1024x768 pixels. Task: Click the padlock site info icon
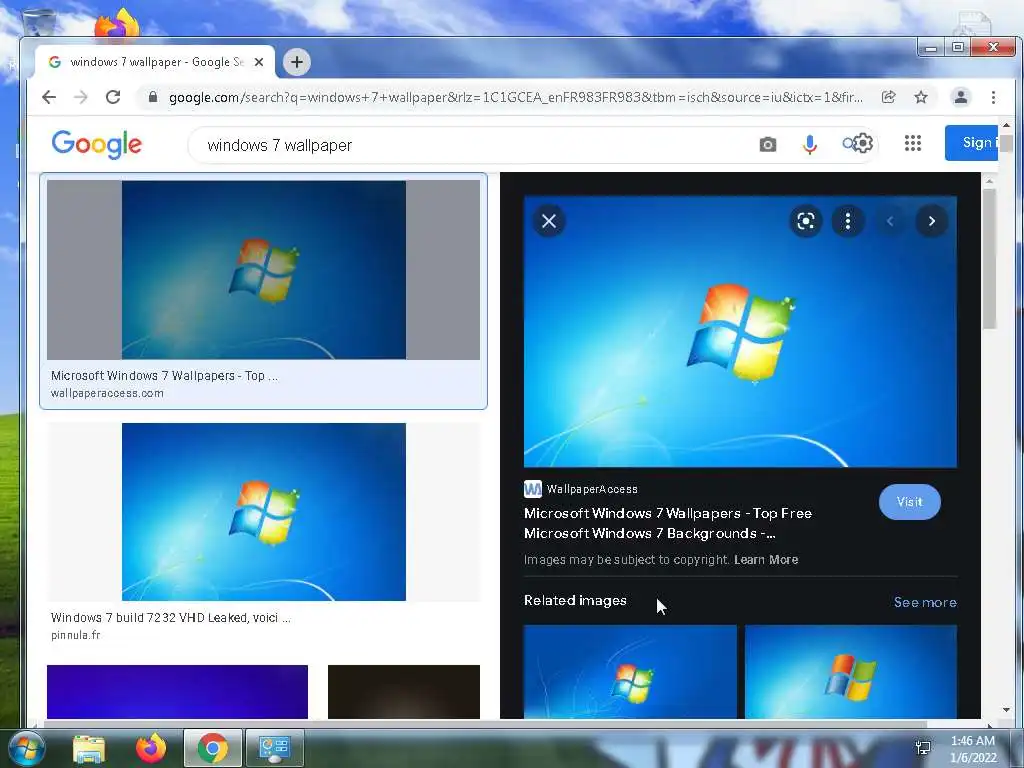[153, 97]
